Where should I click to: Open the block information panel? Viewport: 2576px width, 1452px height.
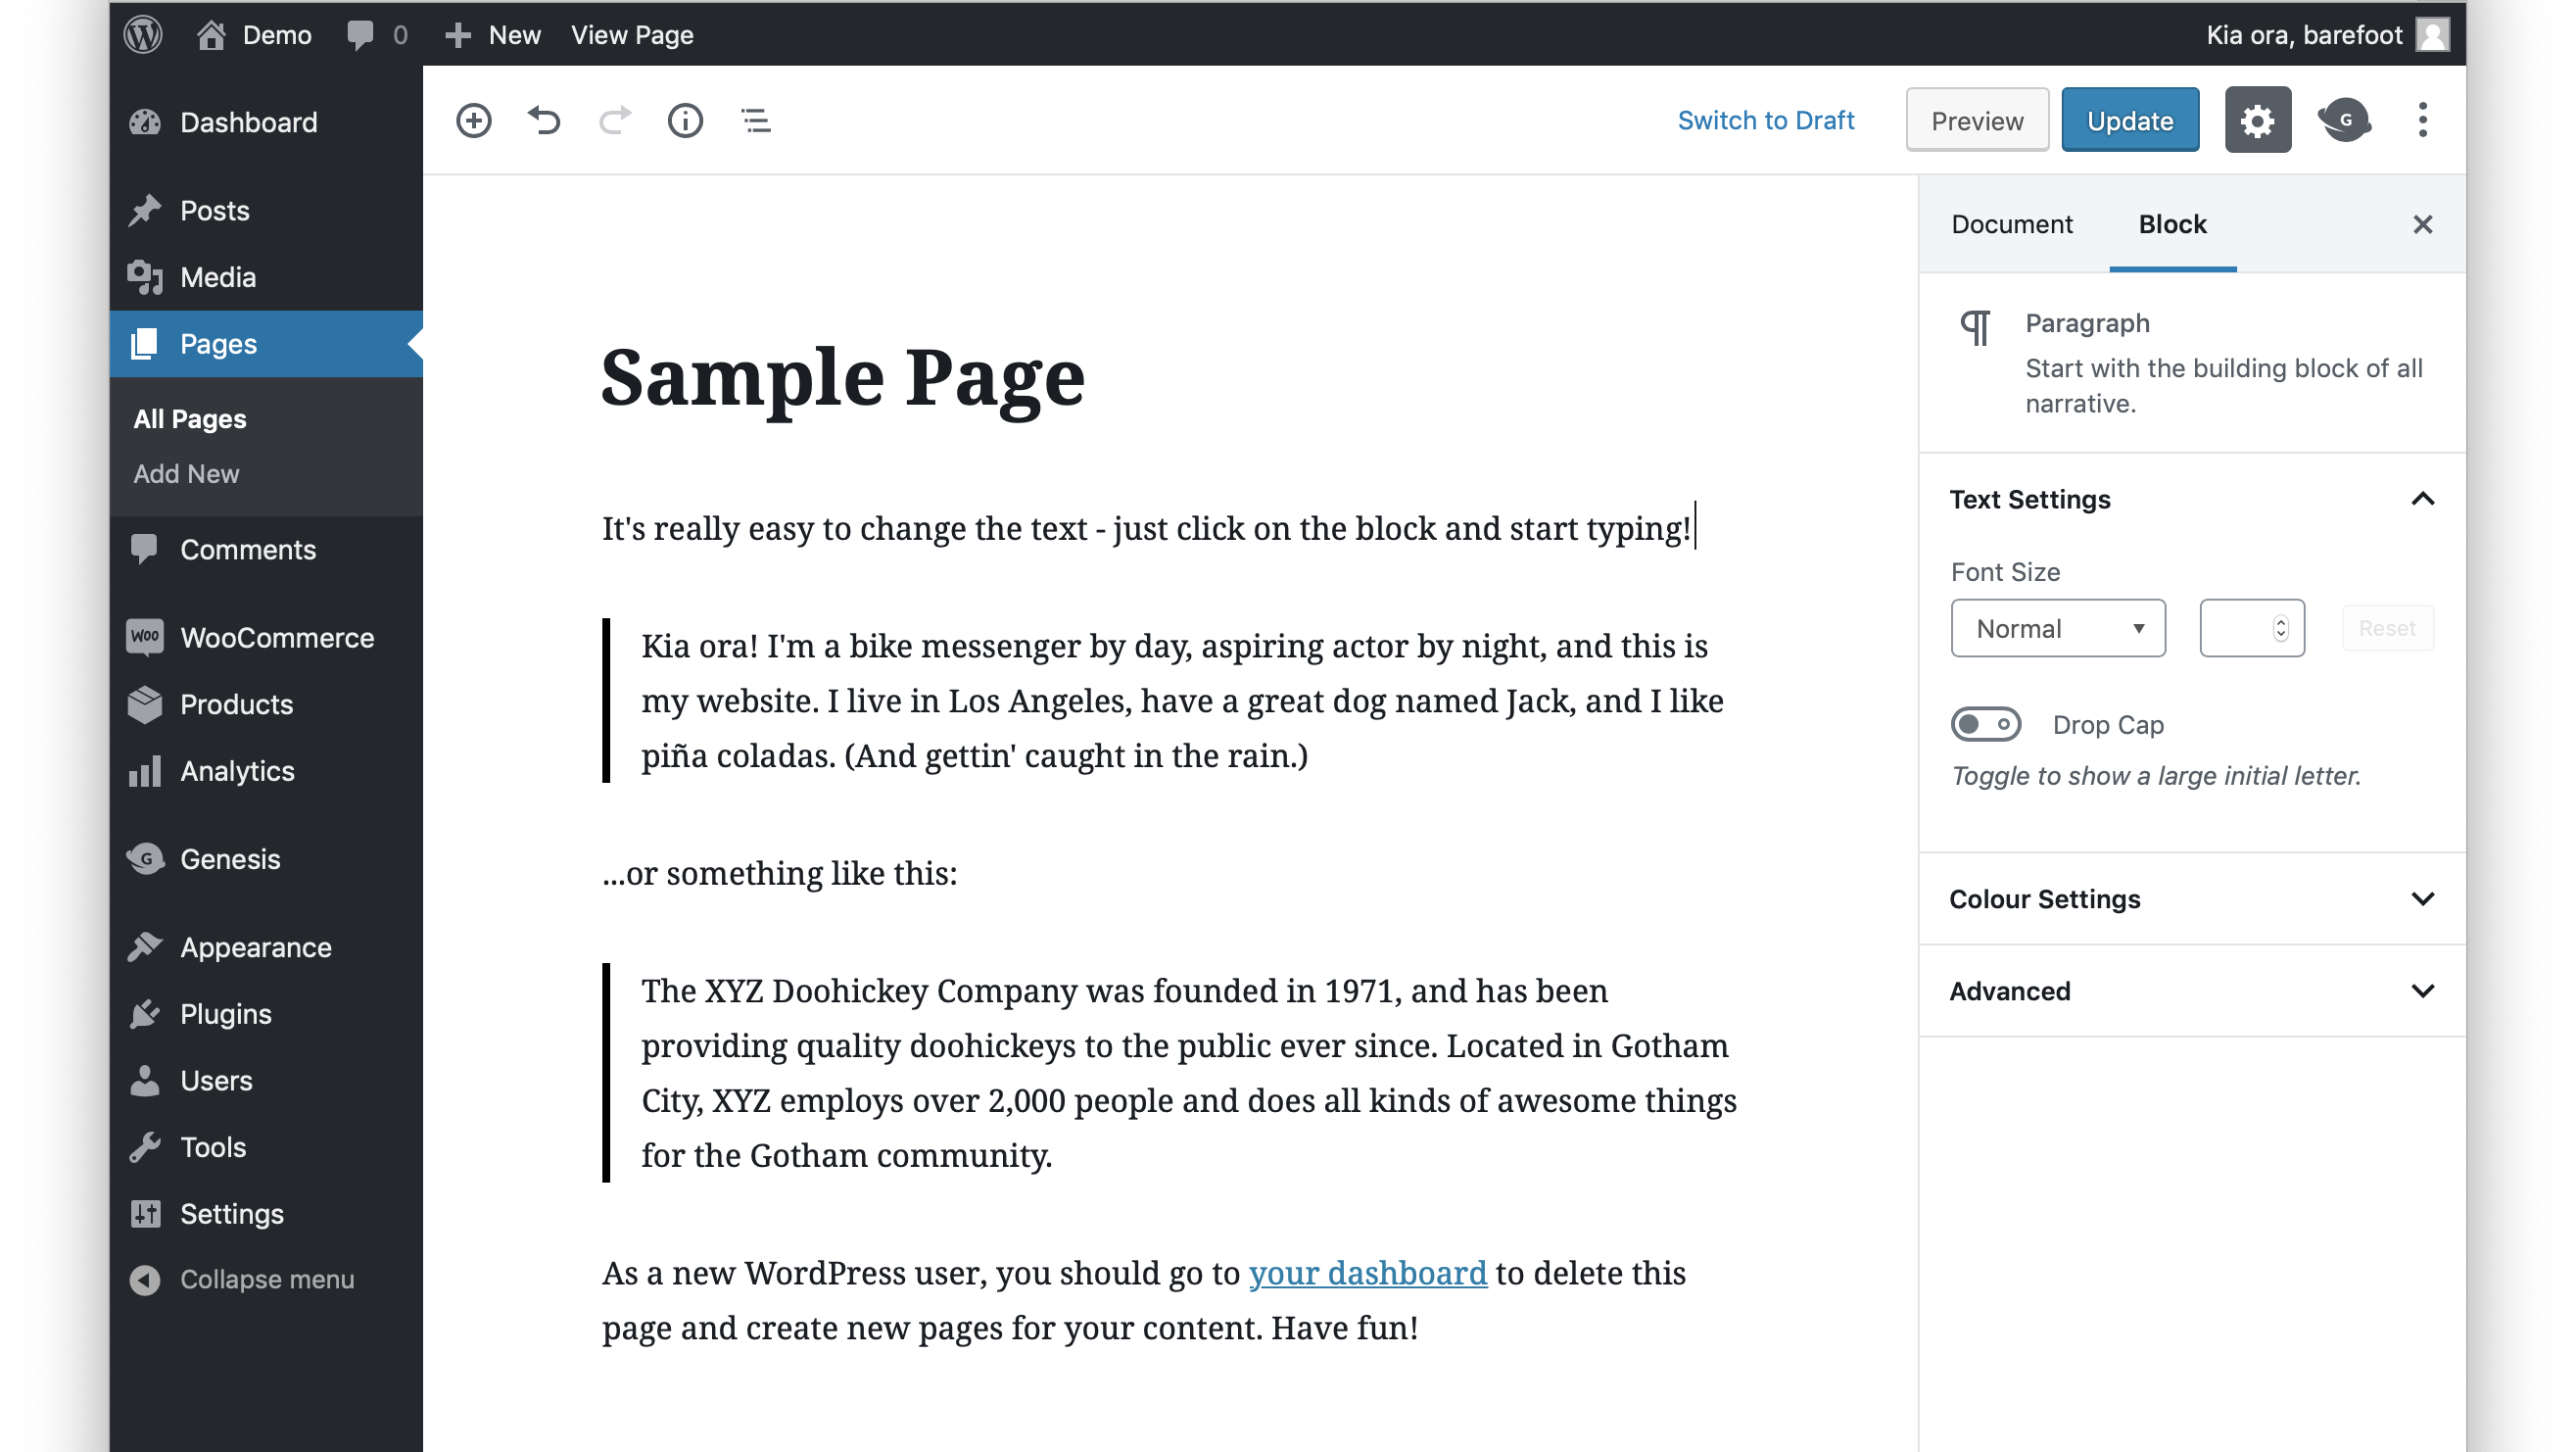point(683,119)
